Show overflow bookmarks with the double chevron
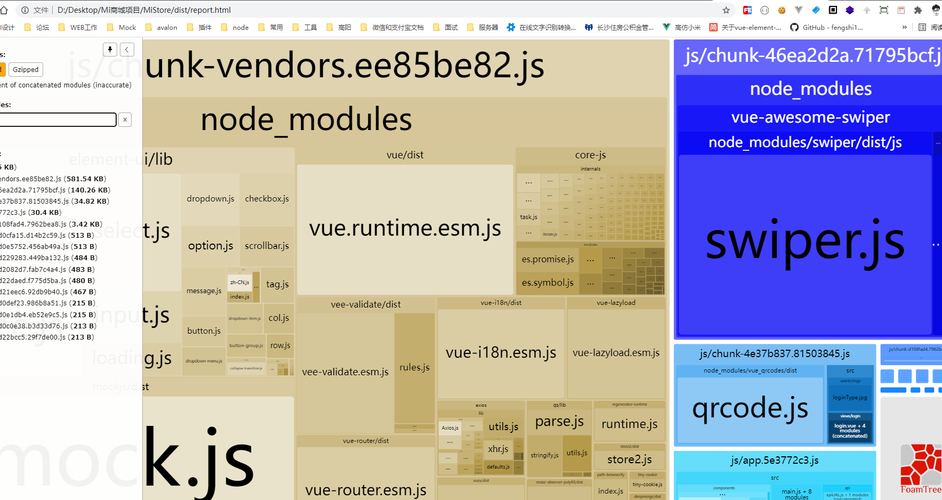The height and width of the screenshot is (500, 942). [x=904, y=27]
